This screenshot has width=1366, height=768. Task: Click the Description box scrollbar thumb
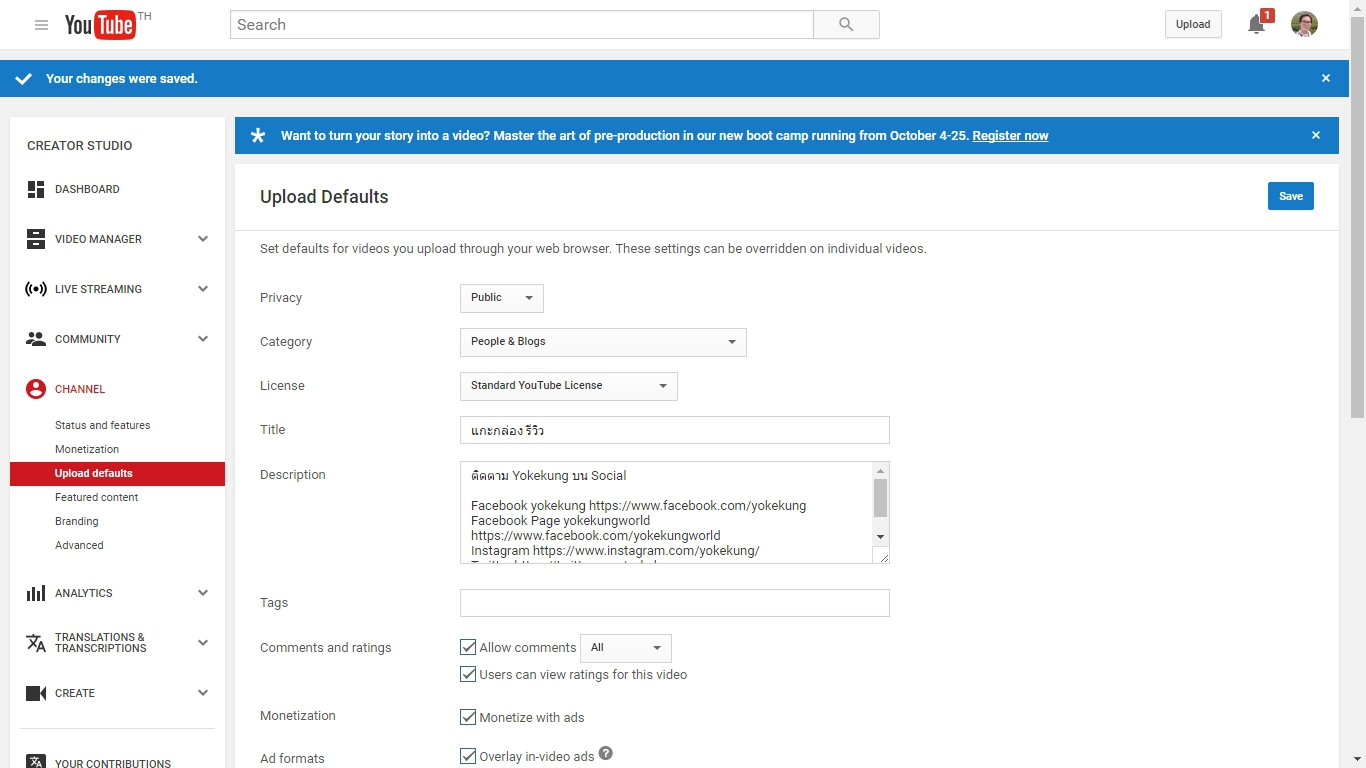[880, 497]
